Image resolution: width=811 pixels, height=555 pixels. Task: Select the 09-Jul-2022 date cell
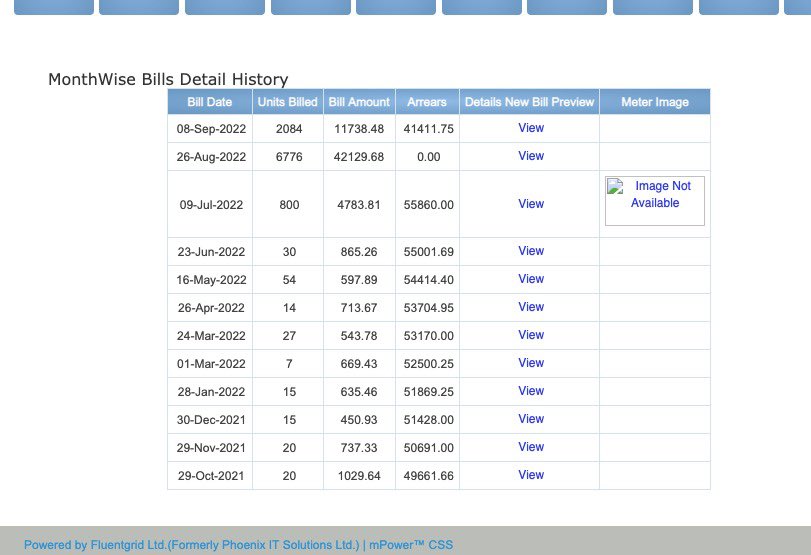(211, 205)
